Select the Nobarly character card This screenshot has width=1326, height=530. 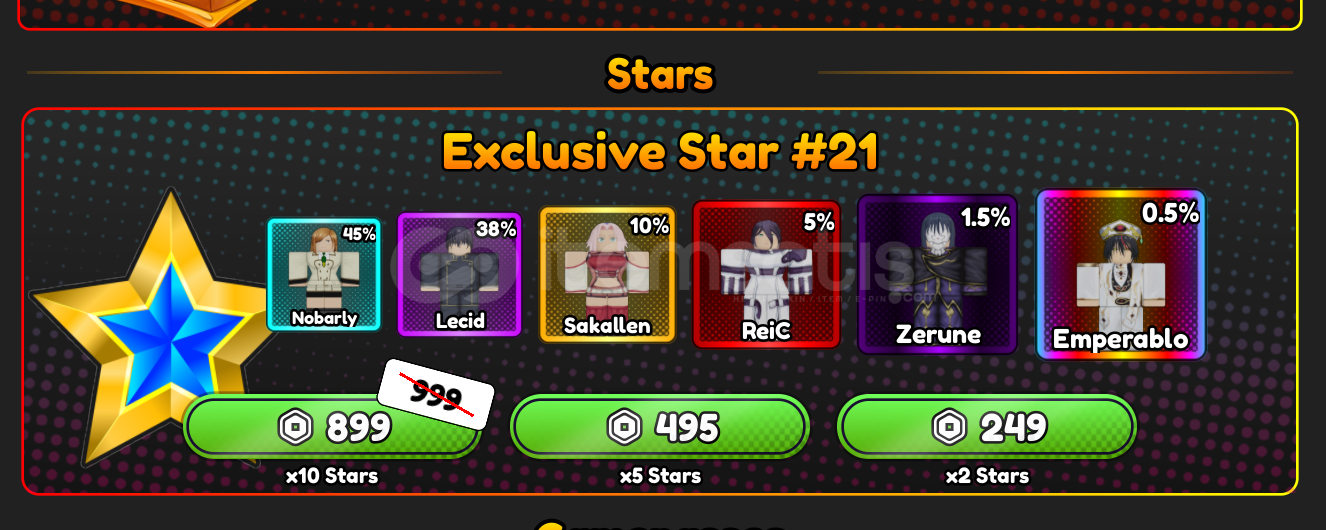pyautogui.click(x=324, y=274)
